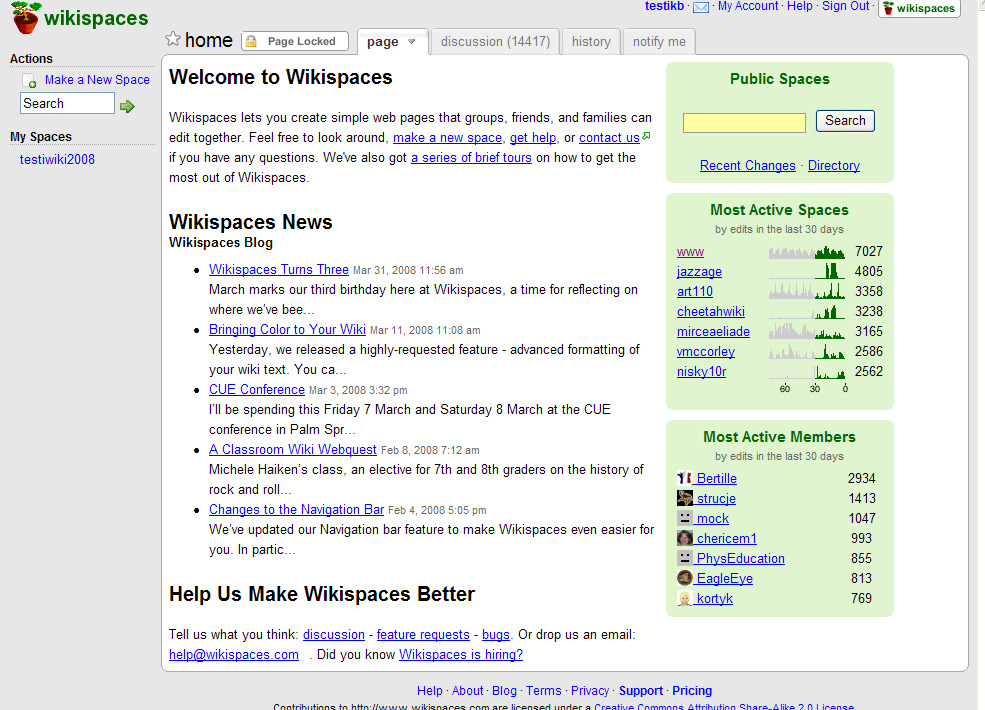Open the cheetahwiki space link
The image size is (985, 710).
(x=710, y=312)
